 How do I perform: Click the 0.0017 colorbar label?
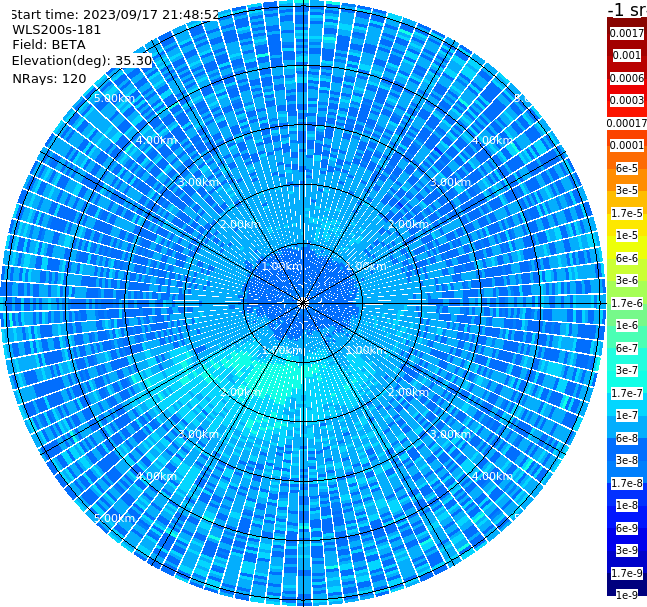(627, 33)
